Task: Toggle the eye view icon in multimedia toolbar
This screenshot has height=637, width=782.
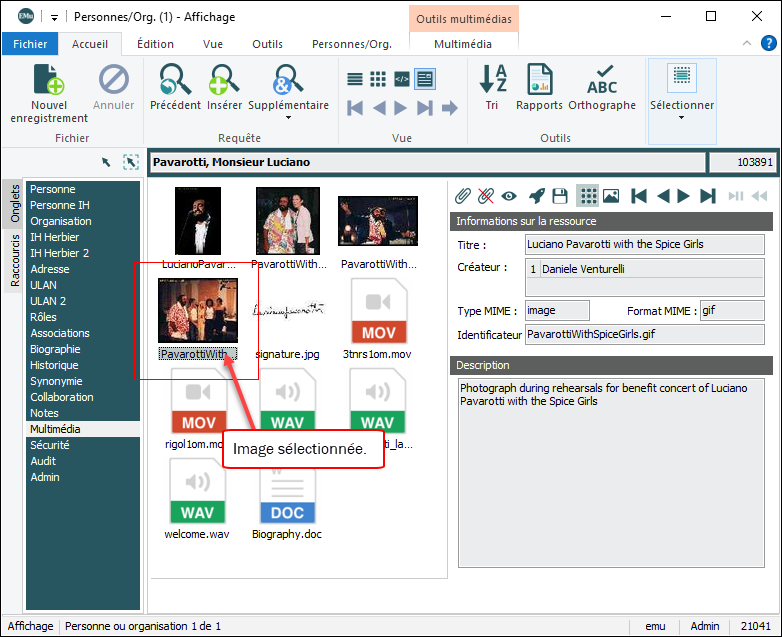Action: click(x=510, y=196)
